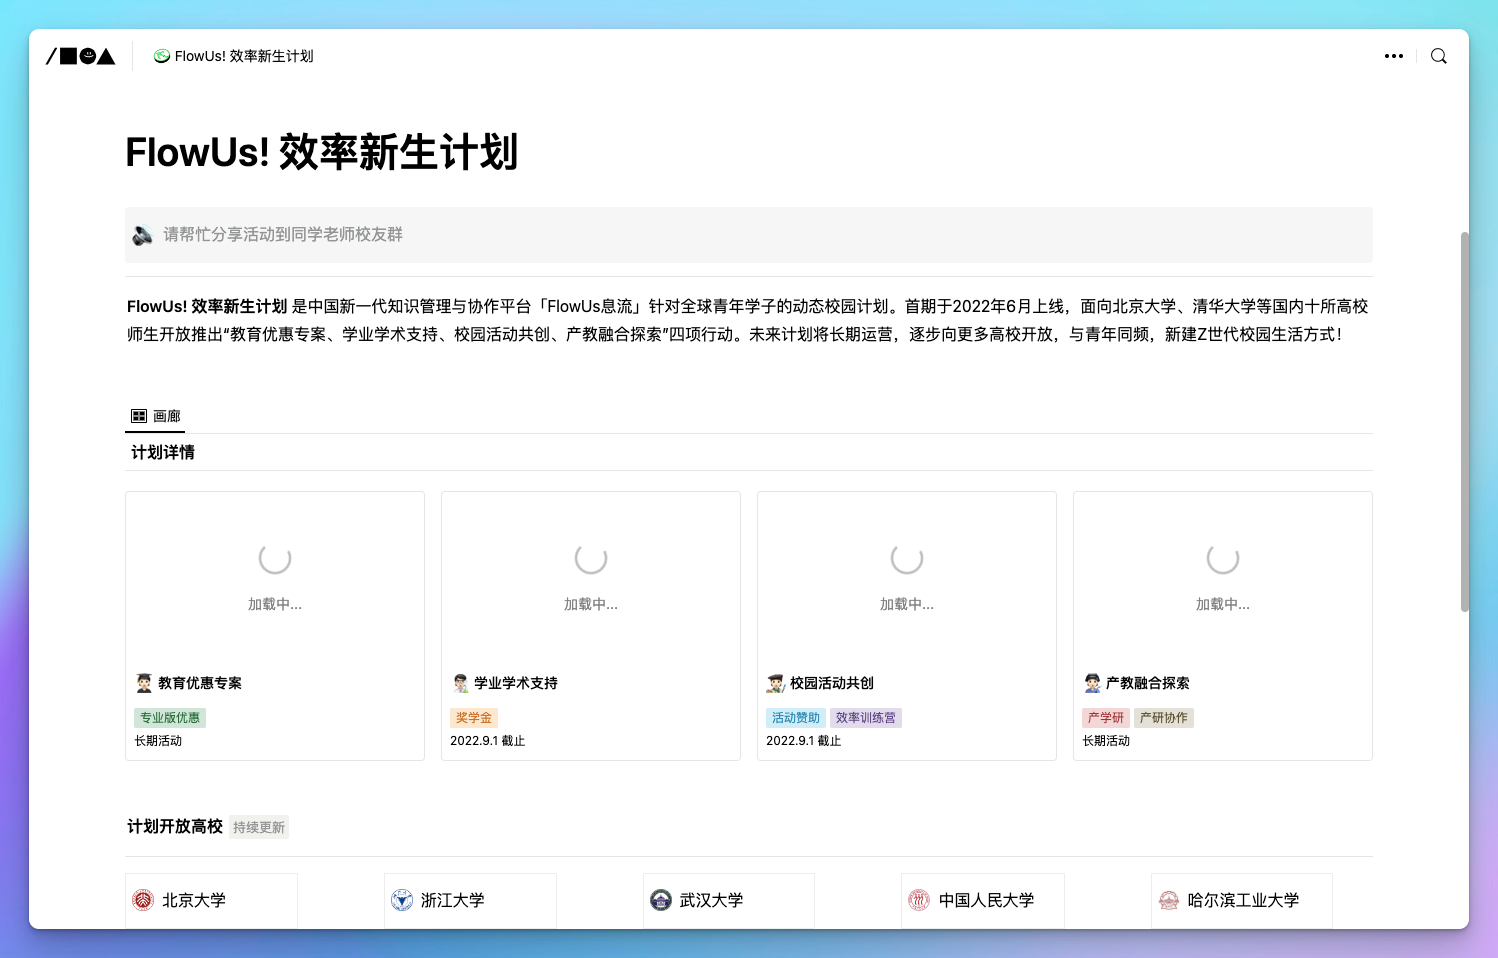Click the megaphone icon in the callout
The width and height of the screenshot is (1498, 958).
coord(143,235)
